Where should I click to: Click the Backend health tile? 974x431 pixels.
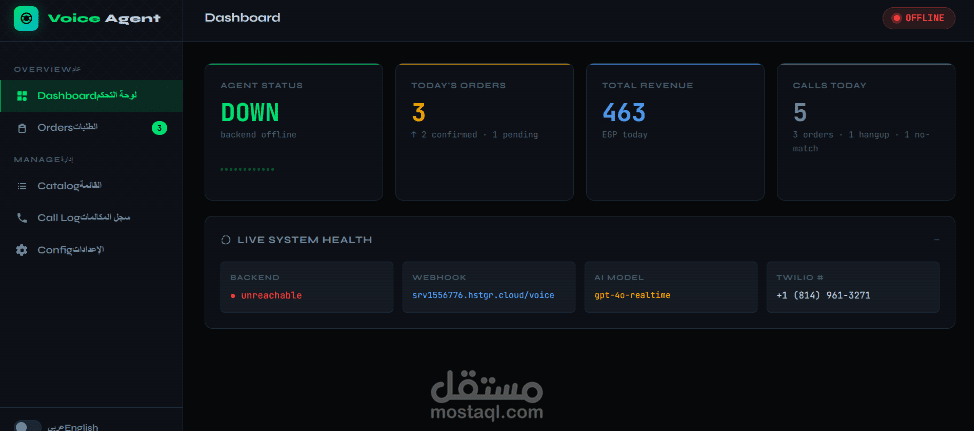click(307, 287)
